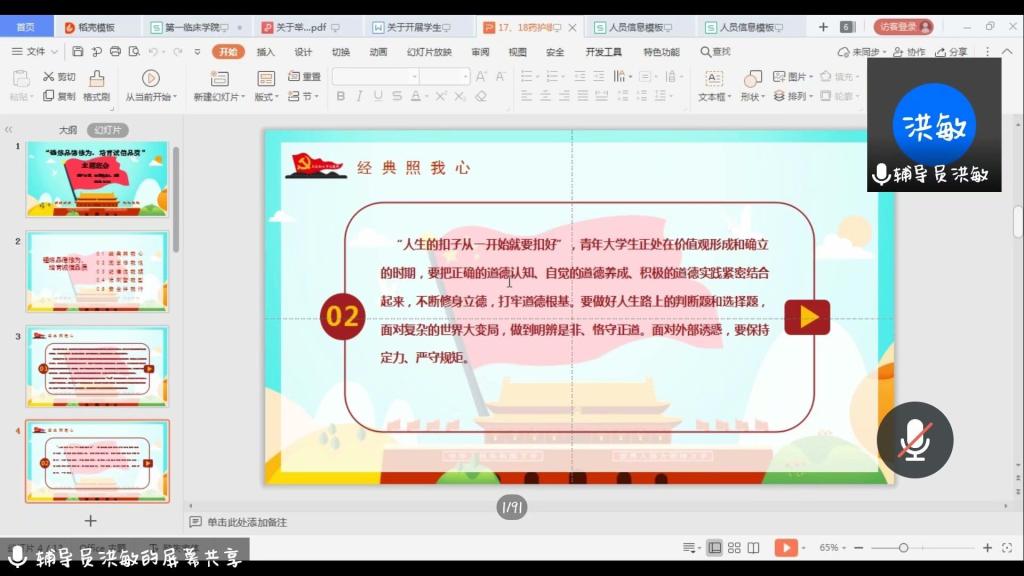Viewport: 1024px width, 576px height.
Task: Open the Layout (版式) dropdown
Action: point(267,97)
